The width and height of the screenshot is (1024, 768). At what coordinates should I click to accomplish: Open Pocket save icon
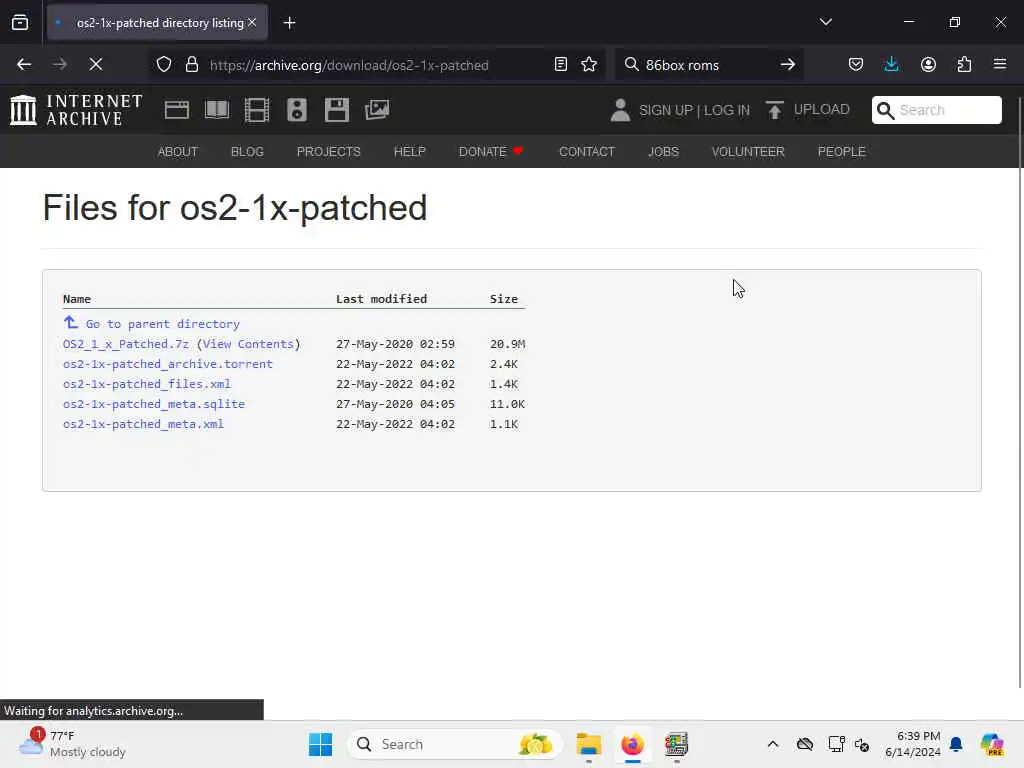[856, 64]
